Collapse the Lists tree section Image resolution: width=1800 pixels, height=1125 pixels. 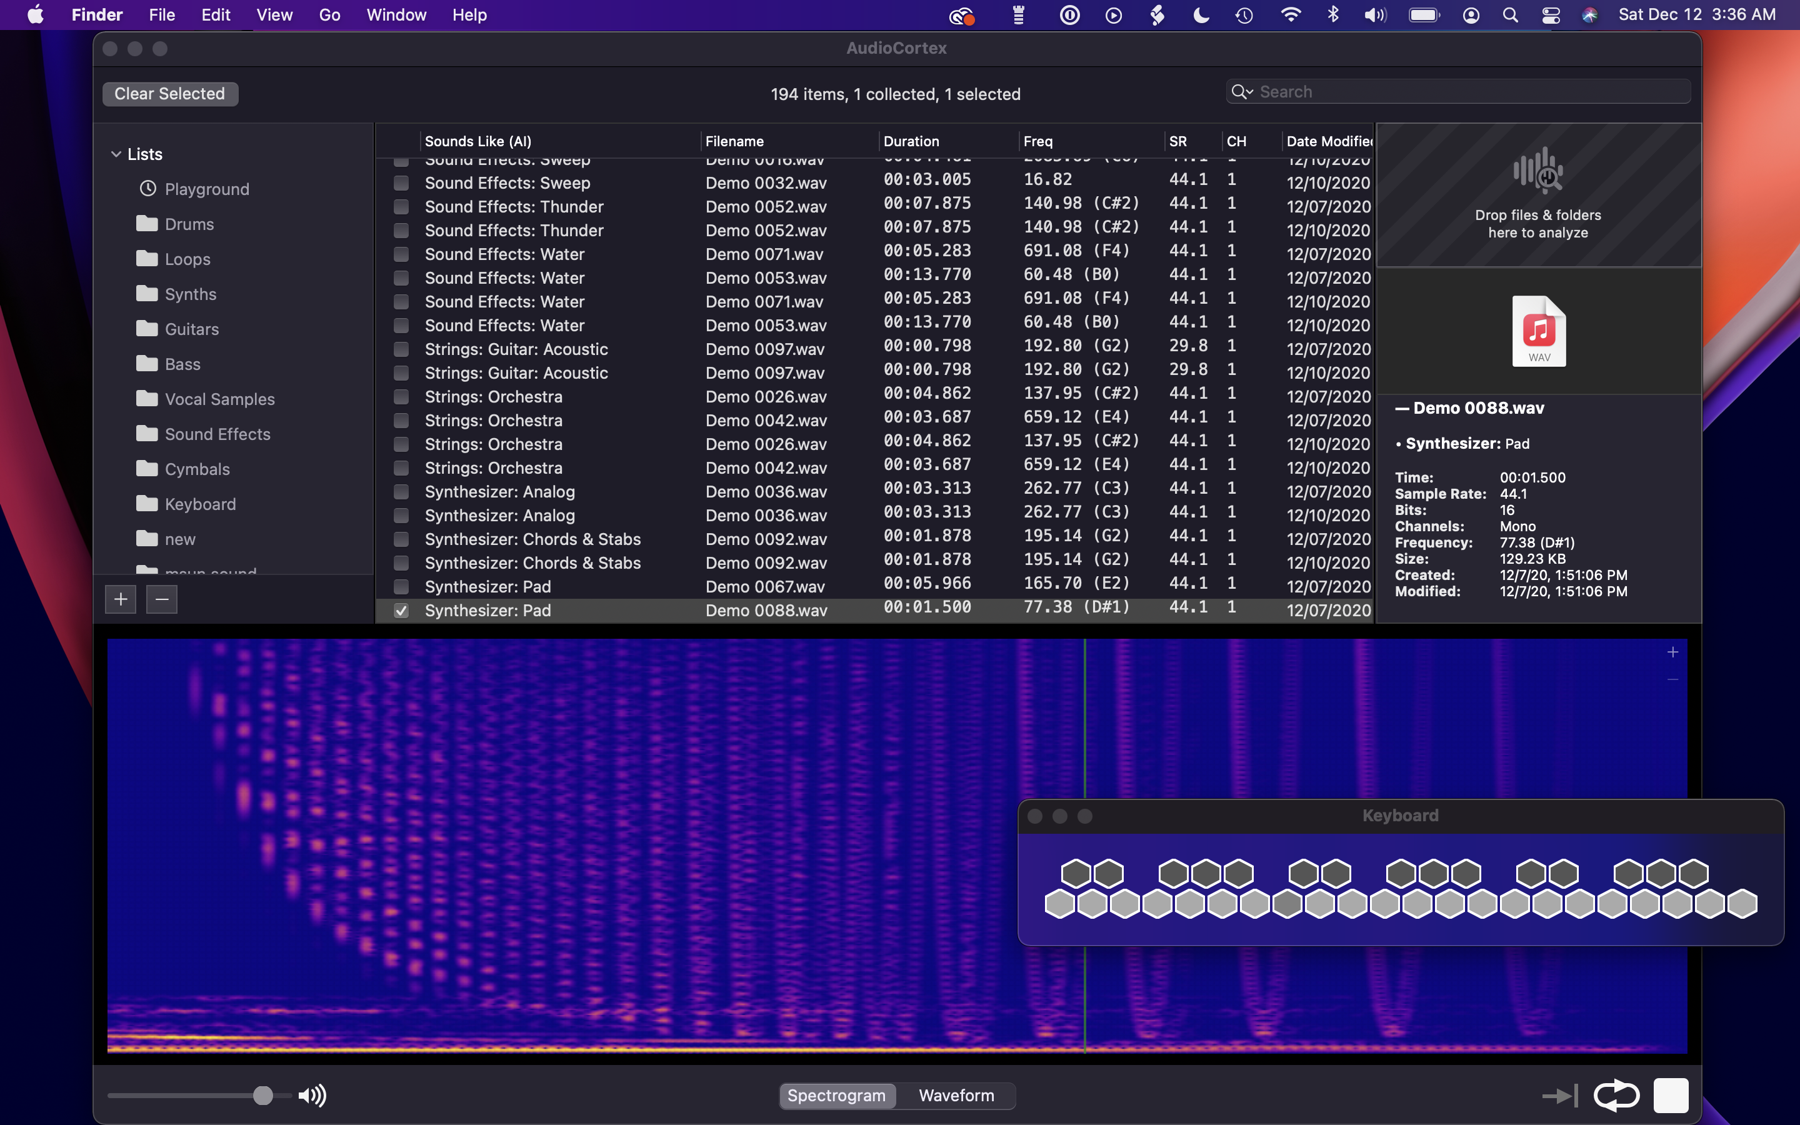tap(116, 154)
